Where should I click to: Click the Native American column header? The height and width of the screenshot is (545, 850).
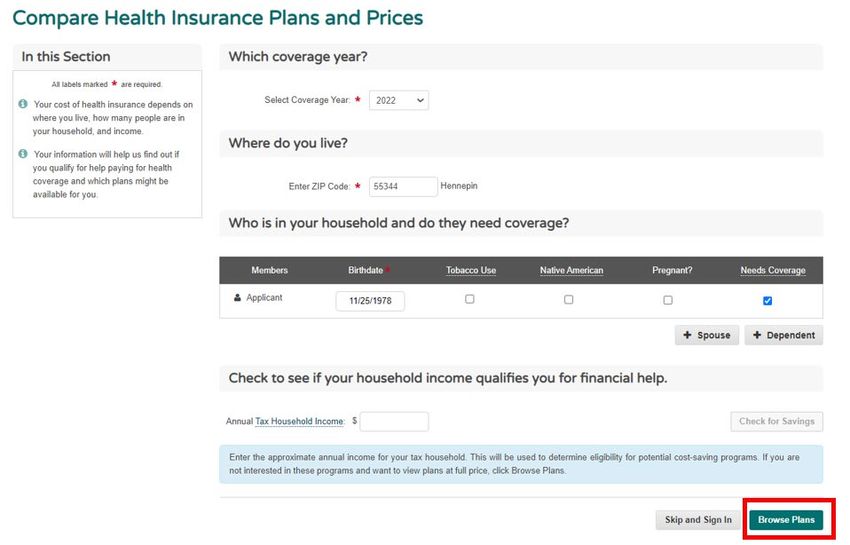(x=571, y=270)
